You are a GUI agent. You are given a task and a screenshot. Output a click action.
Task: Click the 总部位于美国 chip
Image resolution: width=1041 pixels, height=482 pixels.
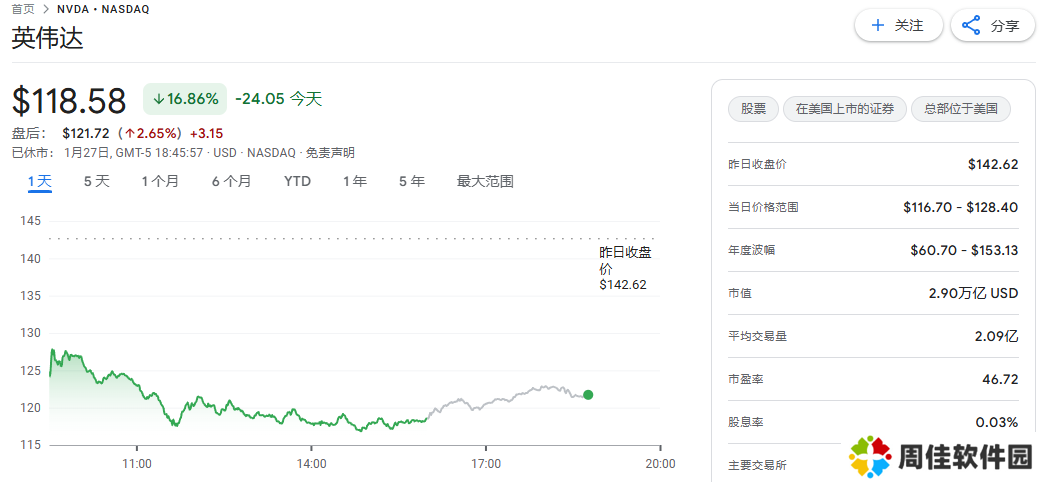(961, 109)
